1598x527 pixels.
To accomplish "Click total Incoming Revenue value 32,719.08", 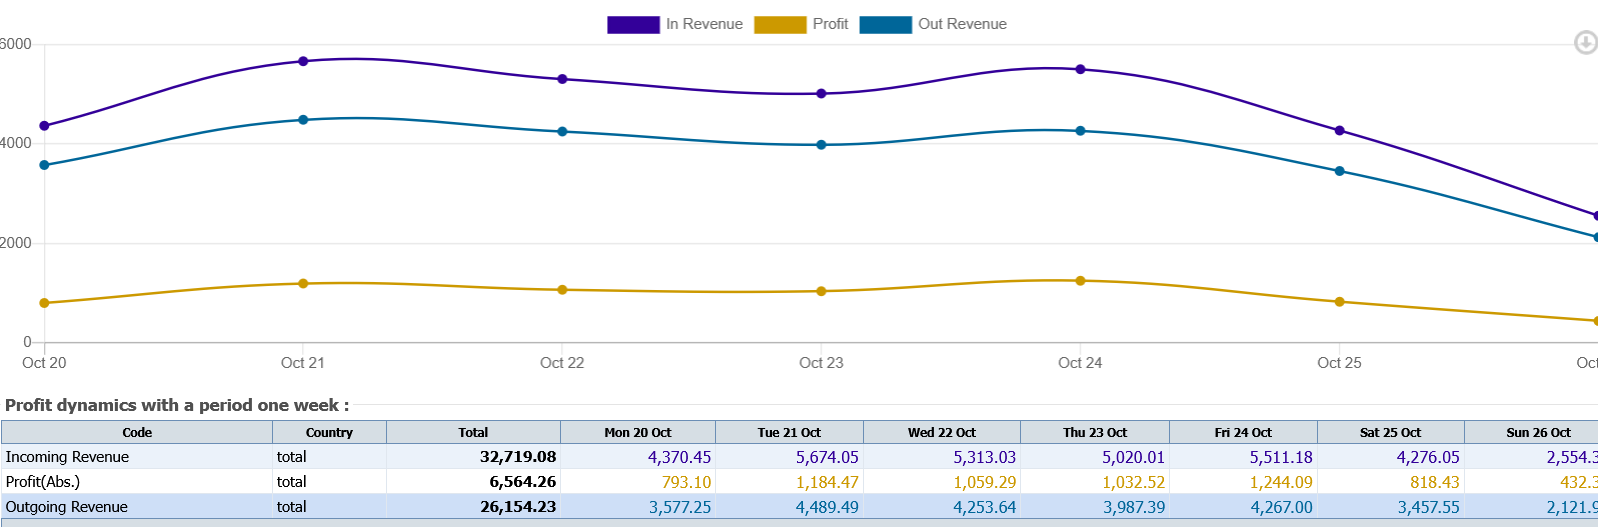I will 518,457.
